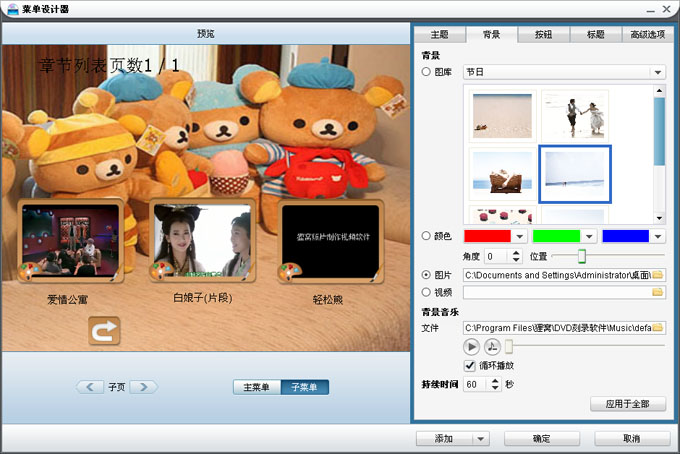This screenshot has width=680, height=454.
Task: Switch to 子菜单 view
Action: 304,387
